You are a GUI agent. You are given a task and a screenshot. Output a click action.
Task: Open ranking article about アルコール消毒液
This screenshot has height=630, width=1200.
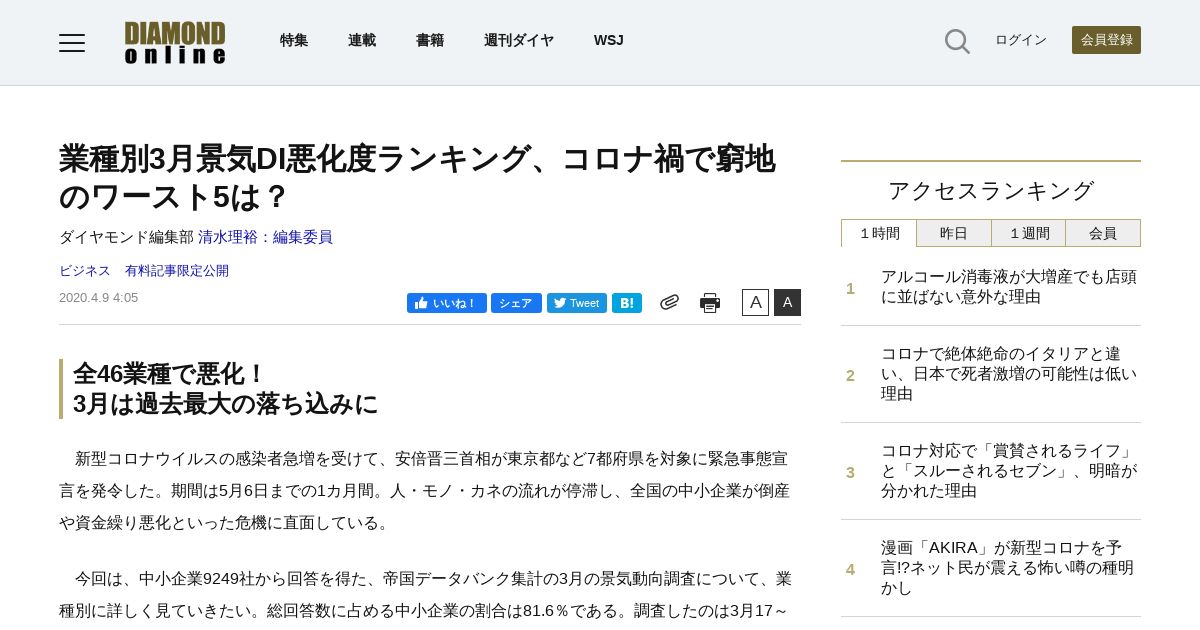click(x=1009, y=287)
